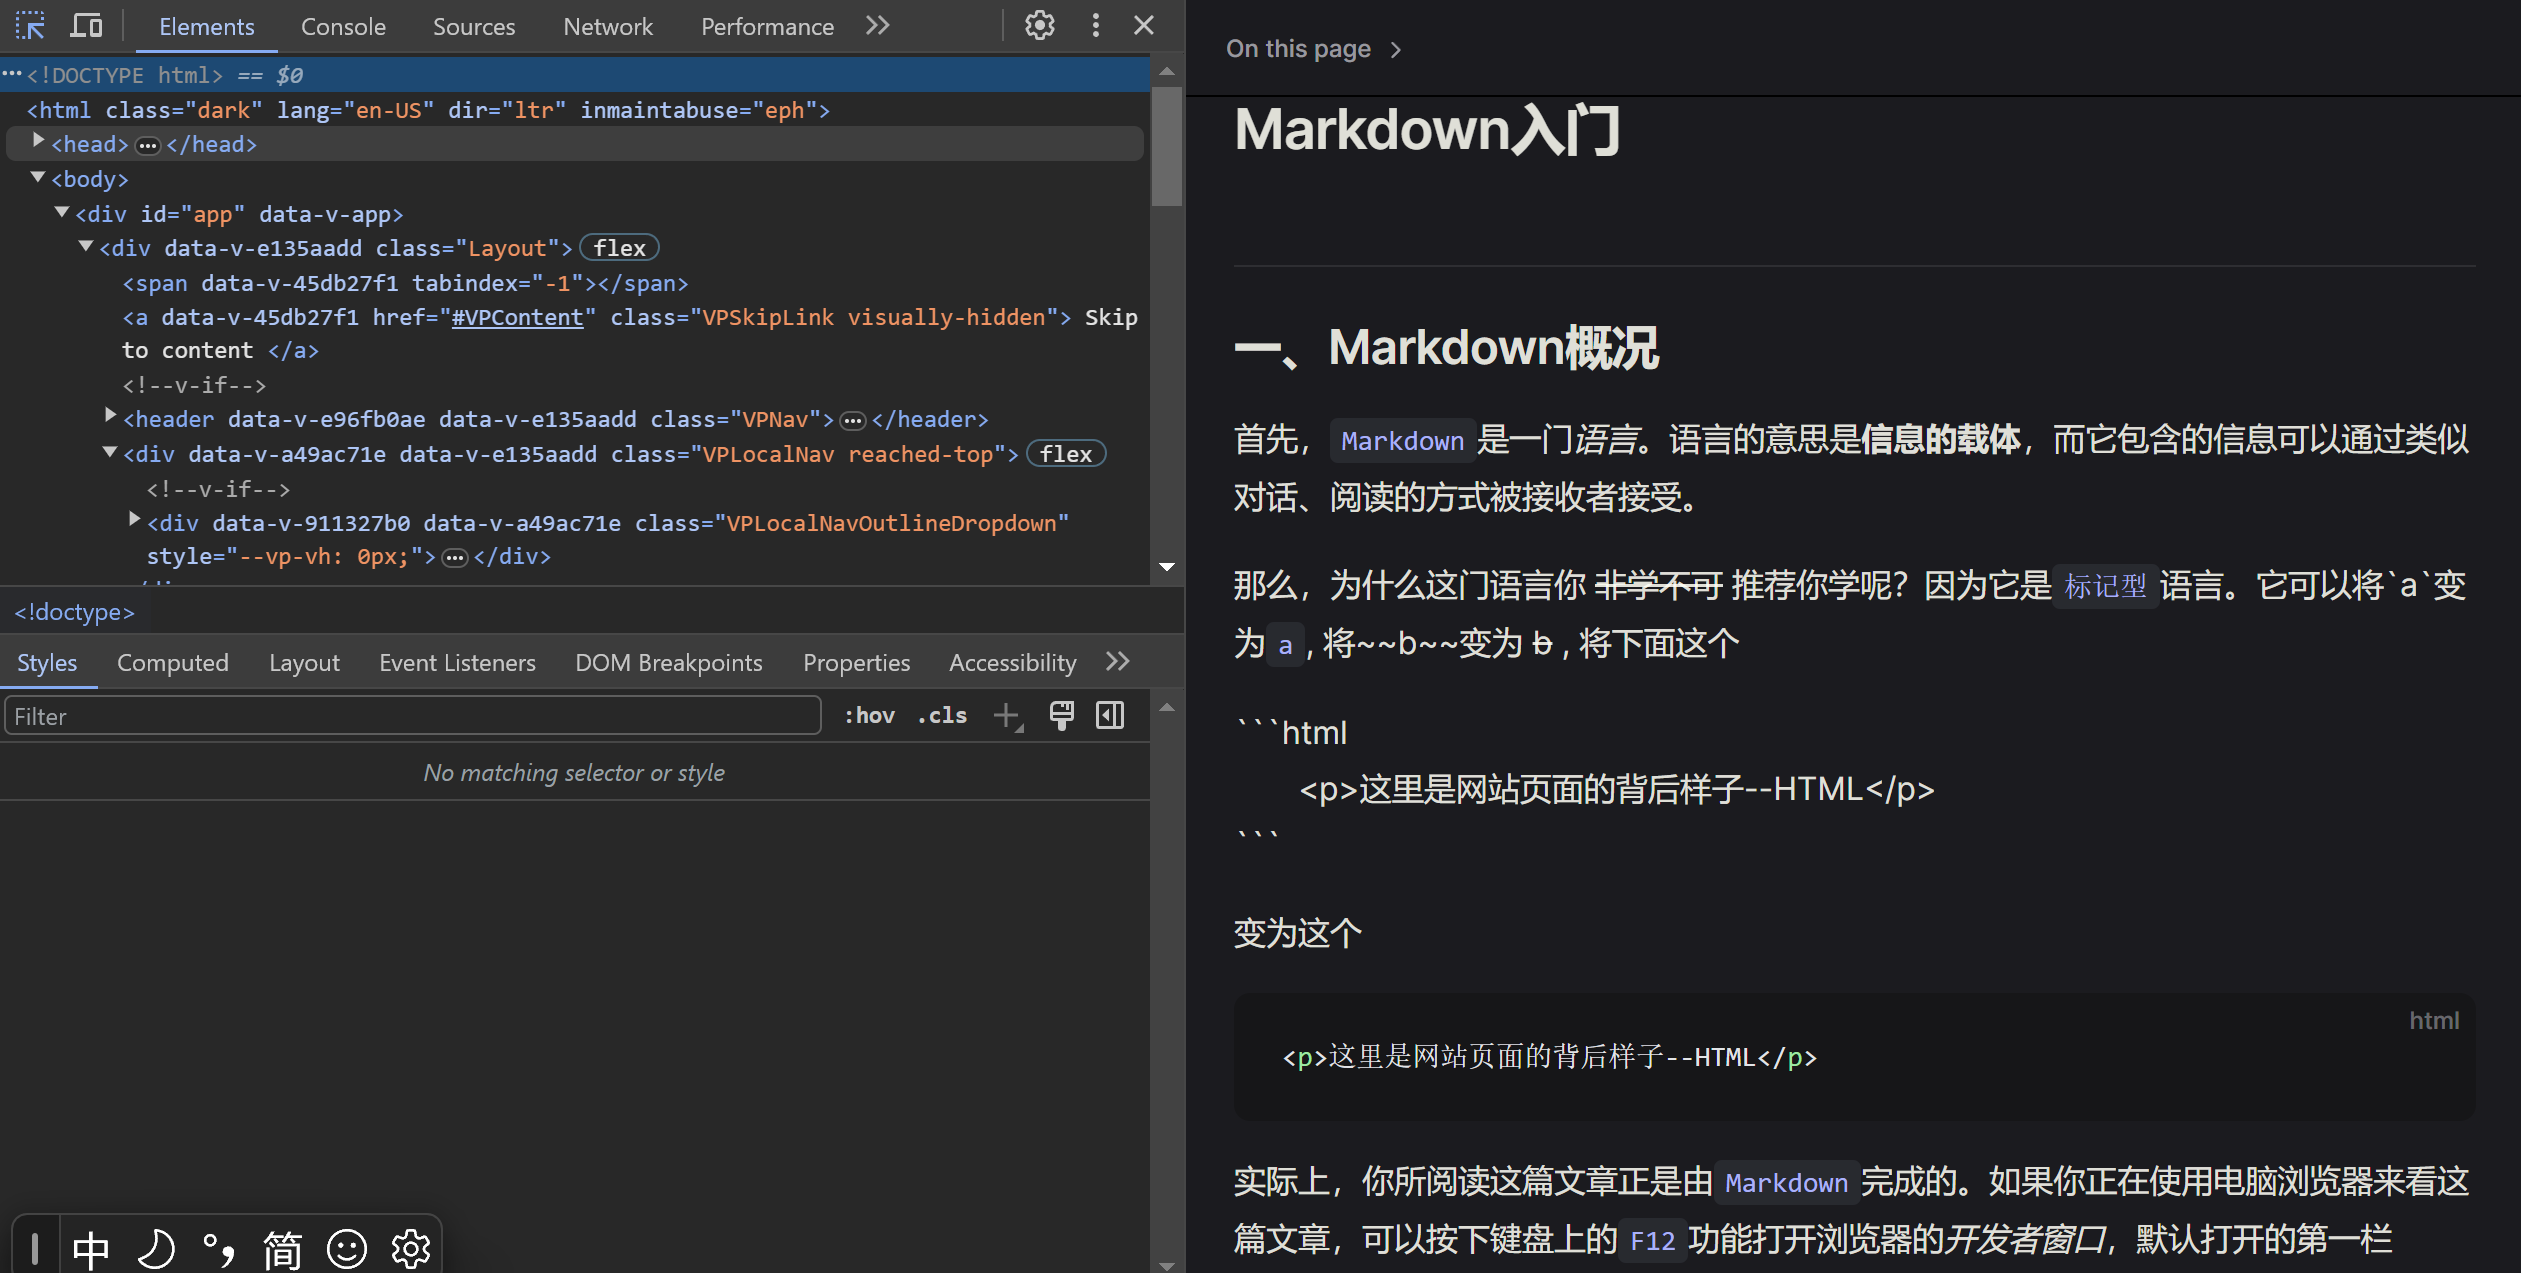Open IME emoji smiley panel
Screen dimensions: 2521x1273
click(x=347, y=1249)
